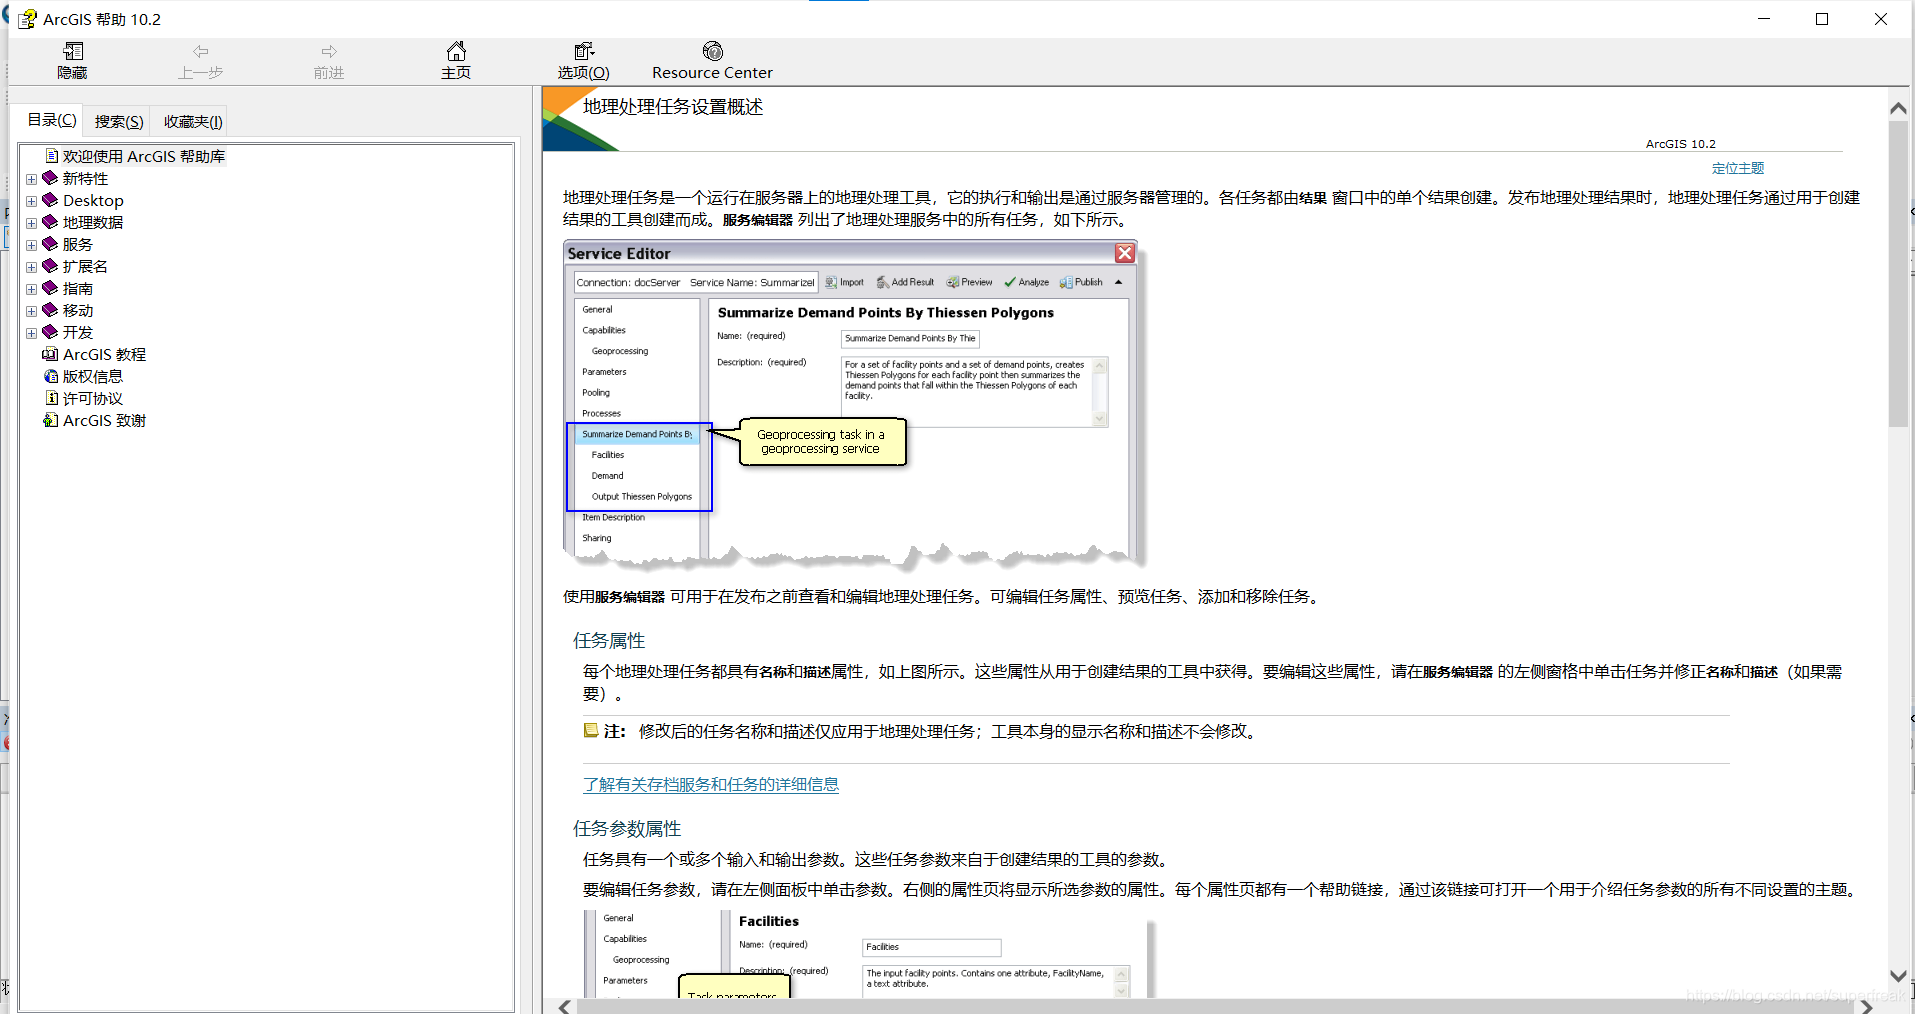The image size is (1915, 1014).
Task: Click the 许可协议 info icon
Action: pyautogui.click(x=52, y=398)
